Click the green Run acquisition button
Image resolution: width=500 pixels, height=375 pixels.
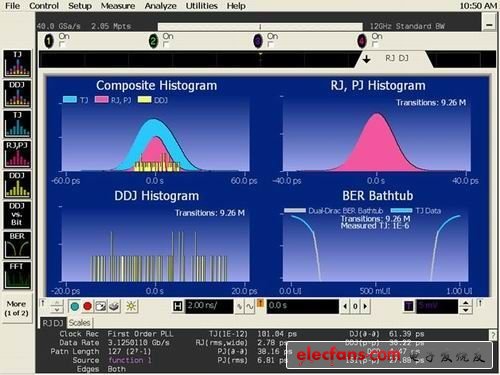click(x=75, y=306)
